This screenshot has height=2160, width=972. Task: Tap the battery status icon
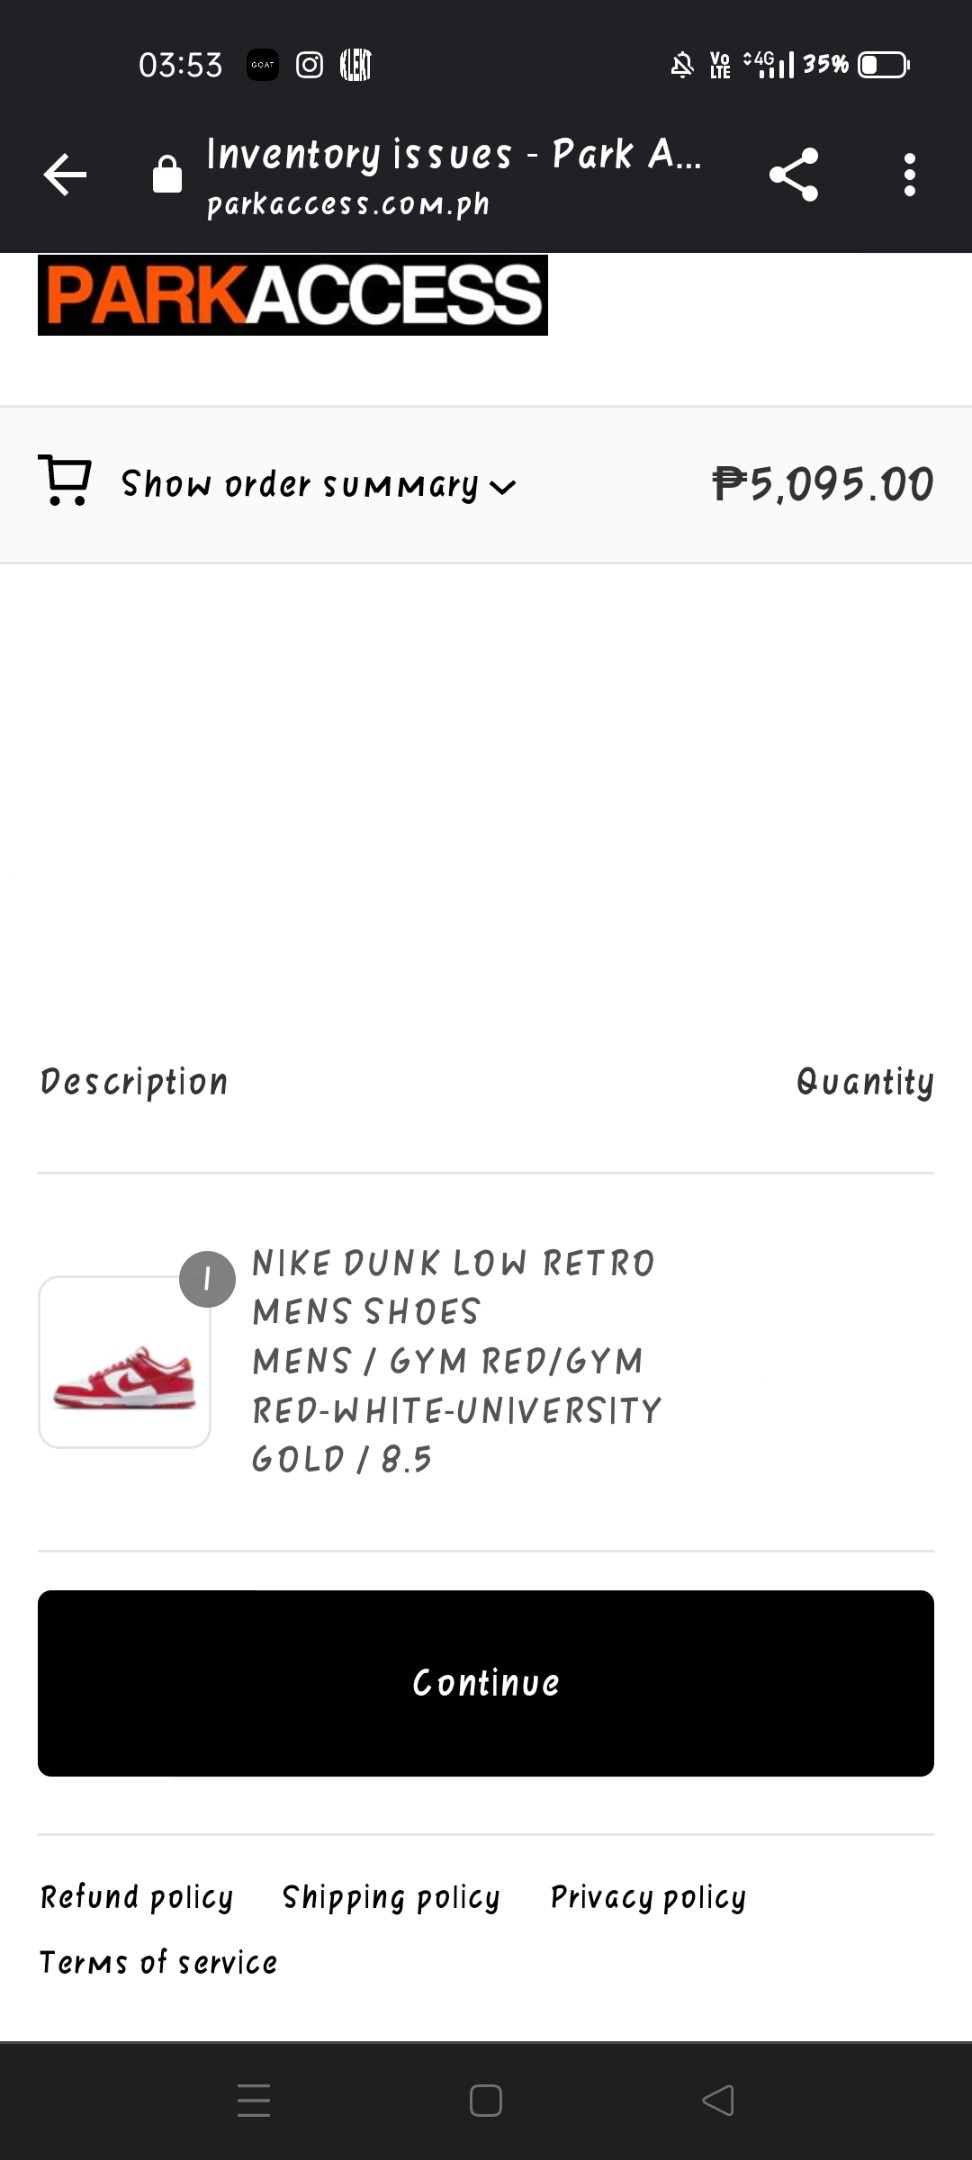point(883,65)
